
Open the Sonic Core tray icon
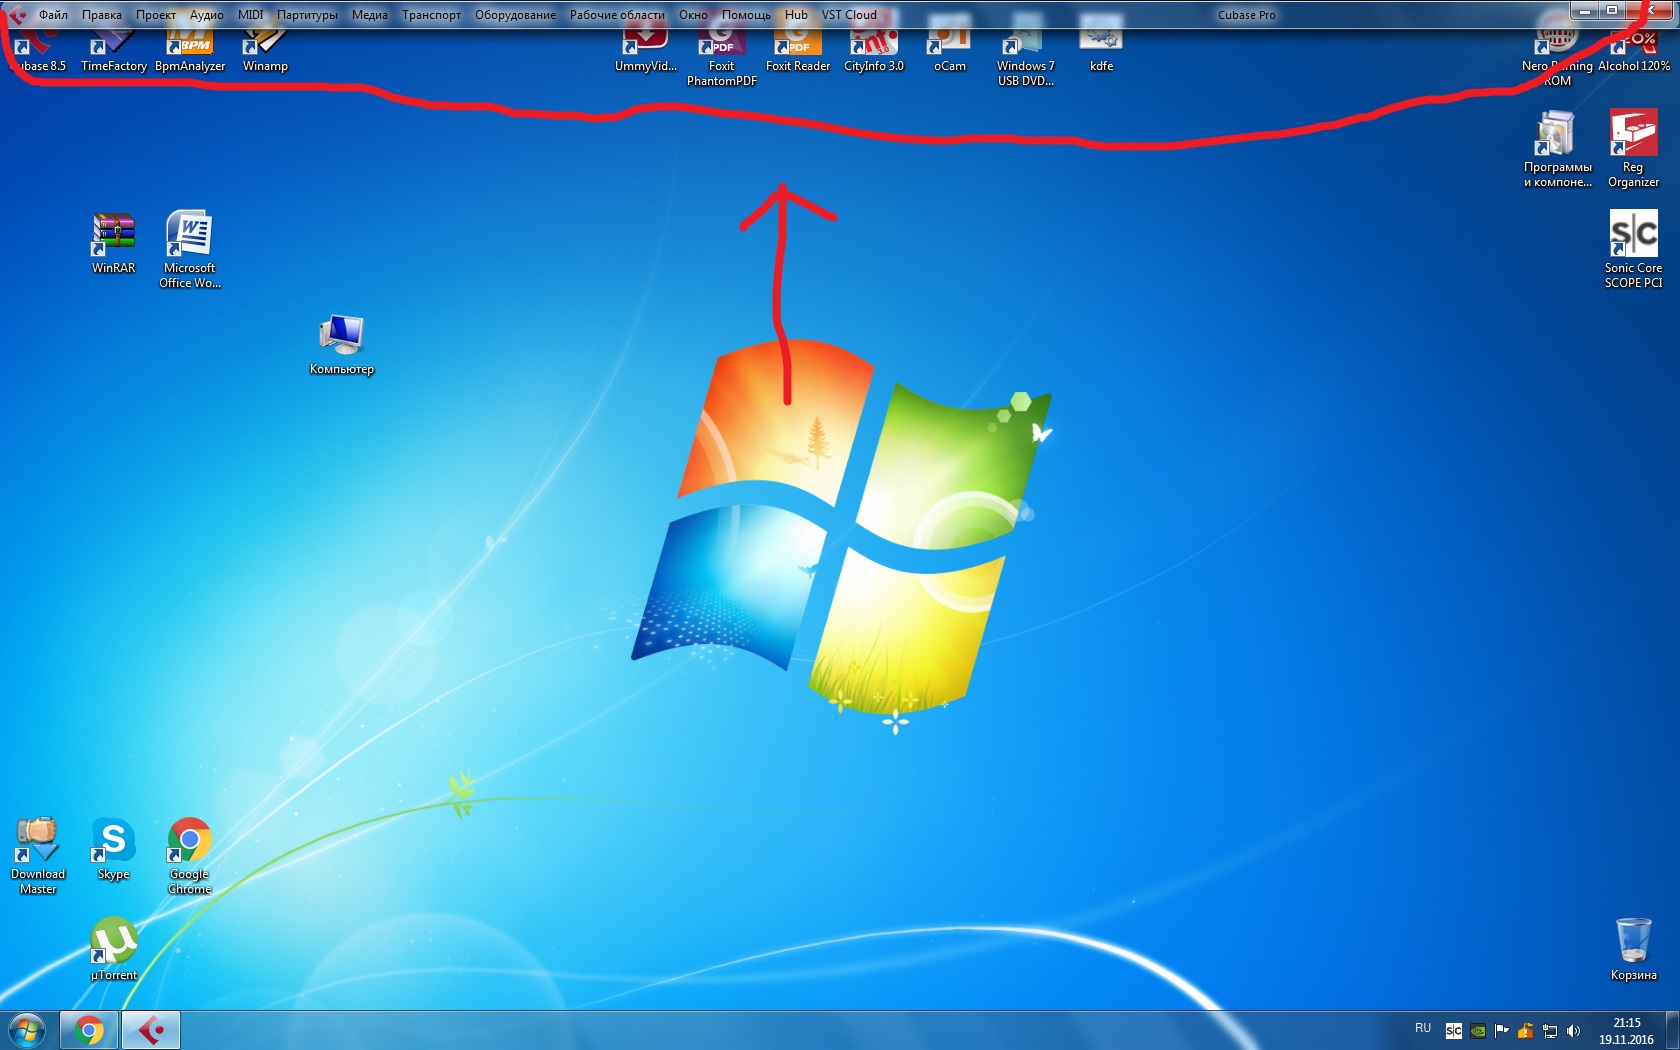(1453, 1030)
